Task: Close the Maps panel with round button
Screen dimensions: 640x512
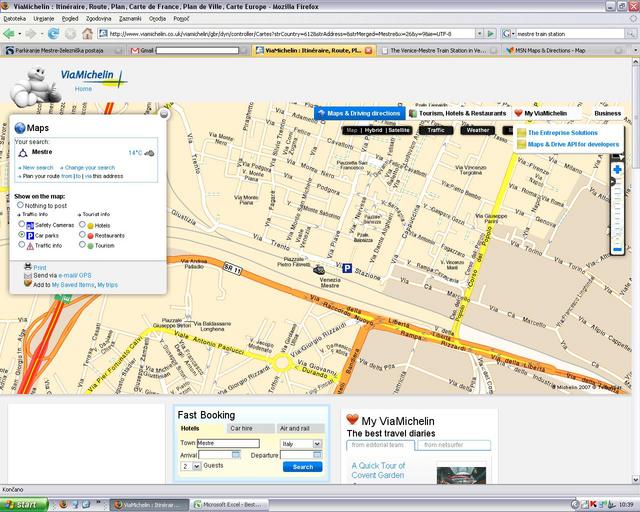Action: tap(164, 114)
